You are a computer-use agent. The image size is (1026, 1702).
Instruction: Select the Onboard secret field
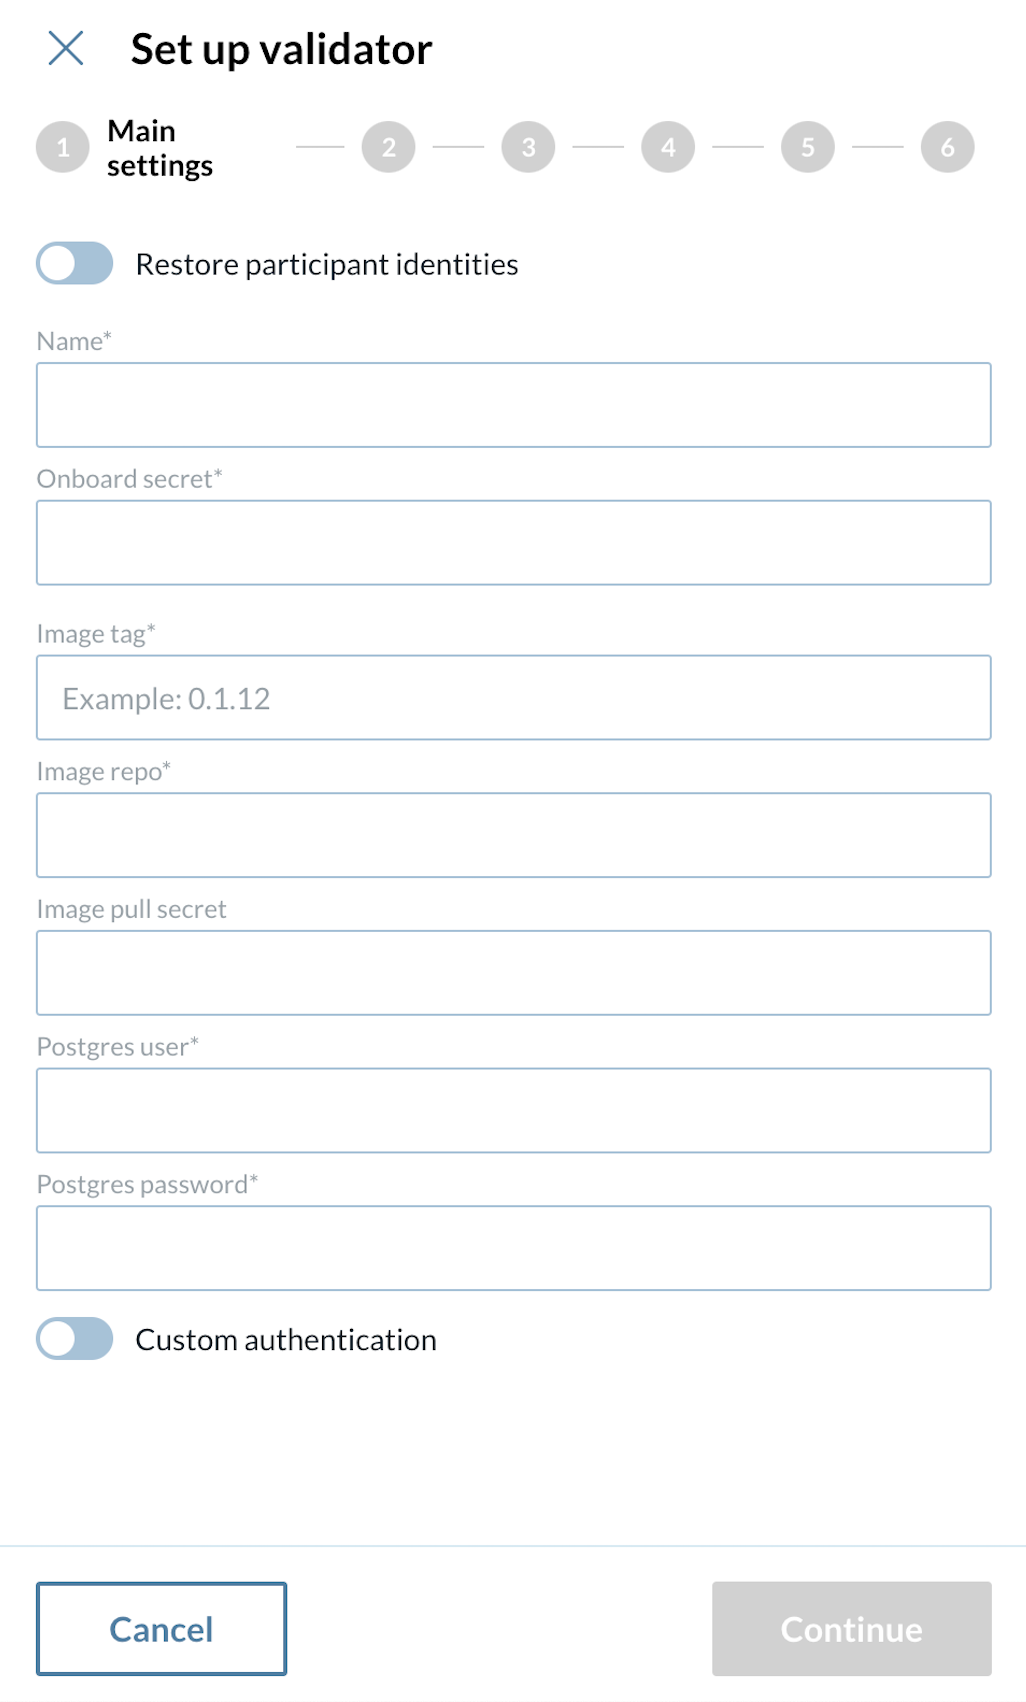513,542
